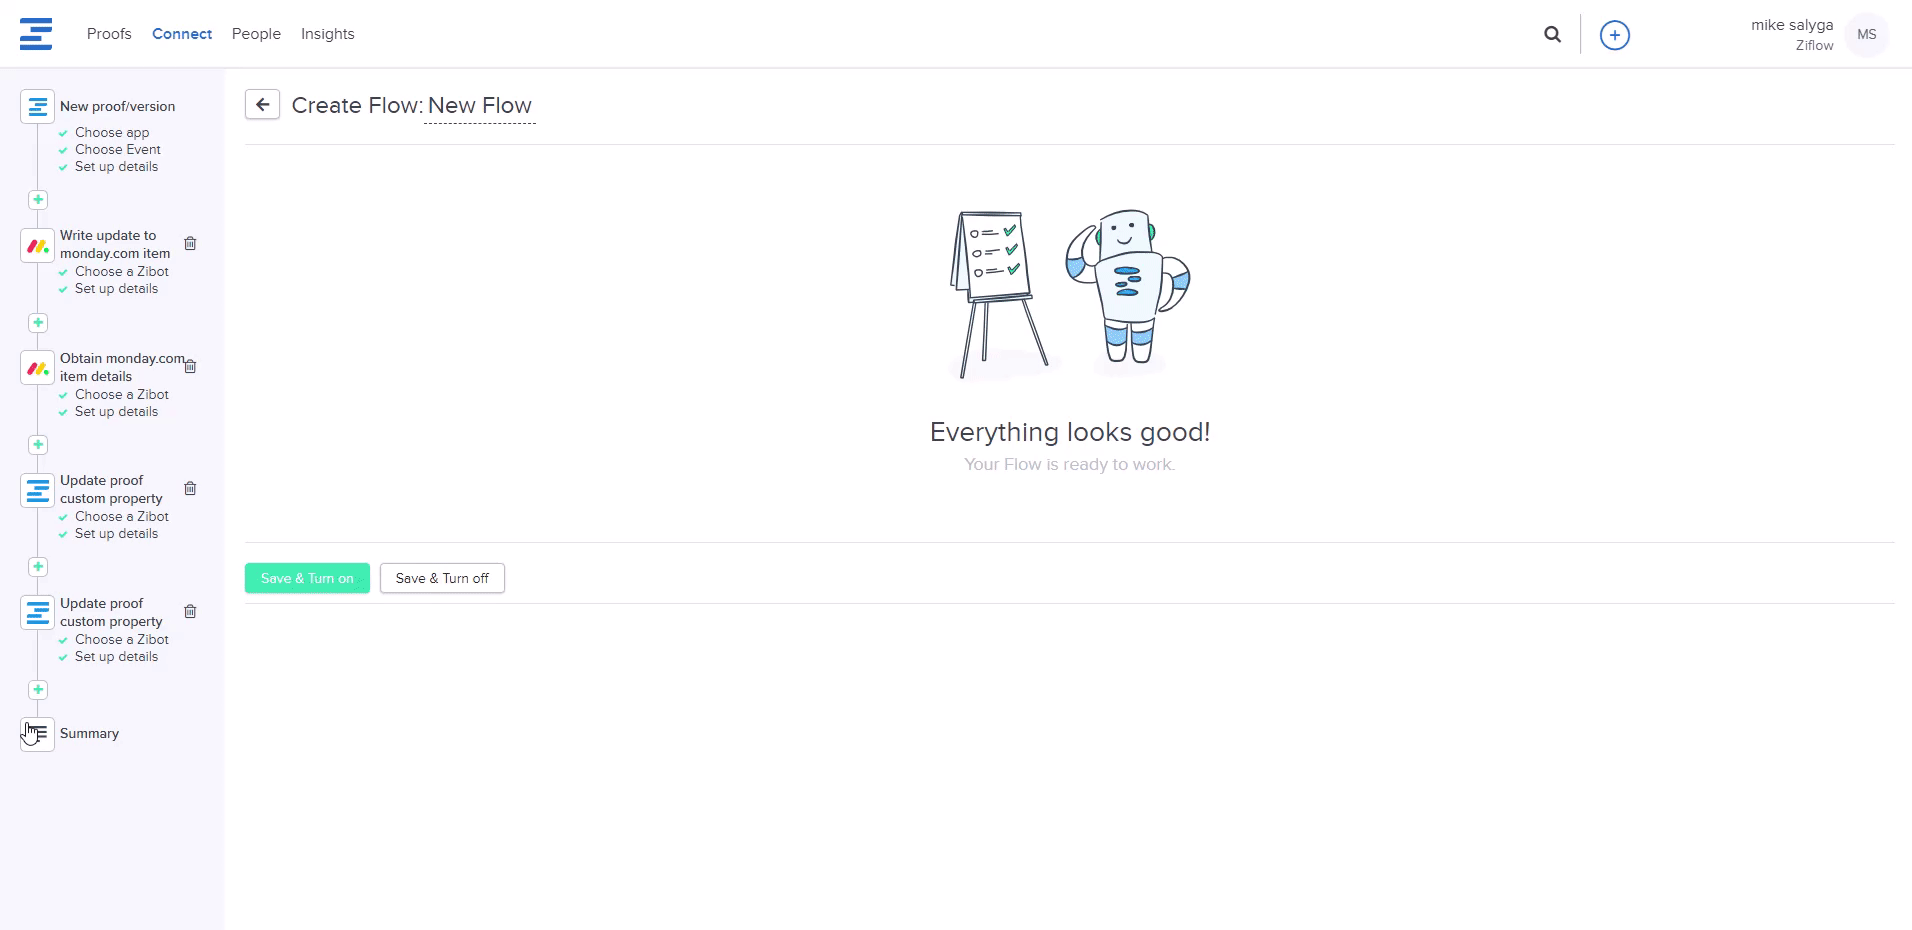Add step before Summary
Image resolution: width=1912 pixels, height=930 pixels.
click(38, 690)
